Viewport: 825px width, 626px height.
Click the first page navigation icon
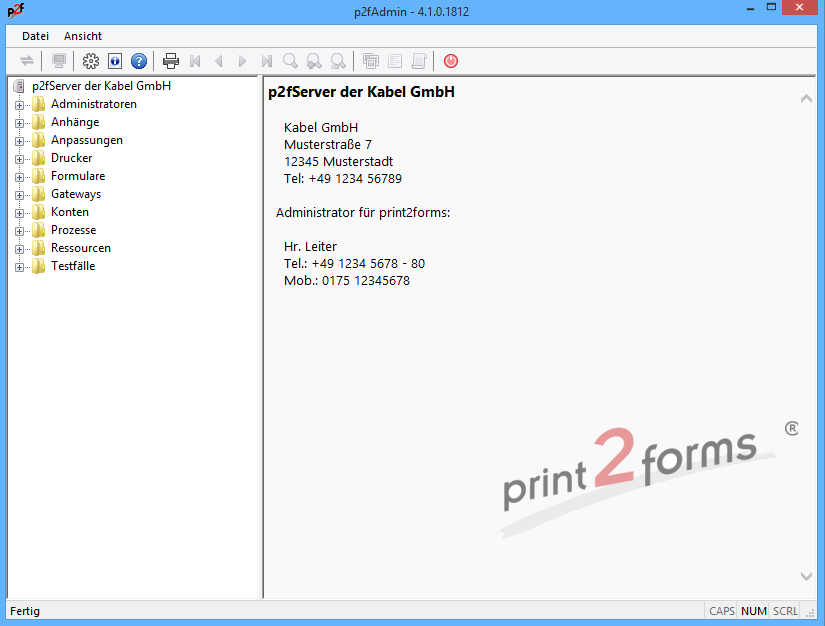(x=195, y=61)
